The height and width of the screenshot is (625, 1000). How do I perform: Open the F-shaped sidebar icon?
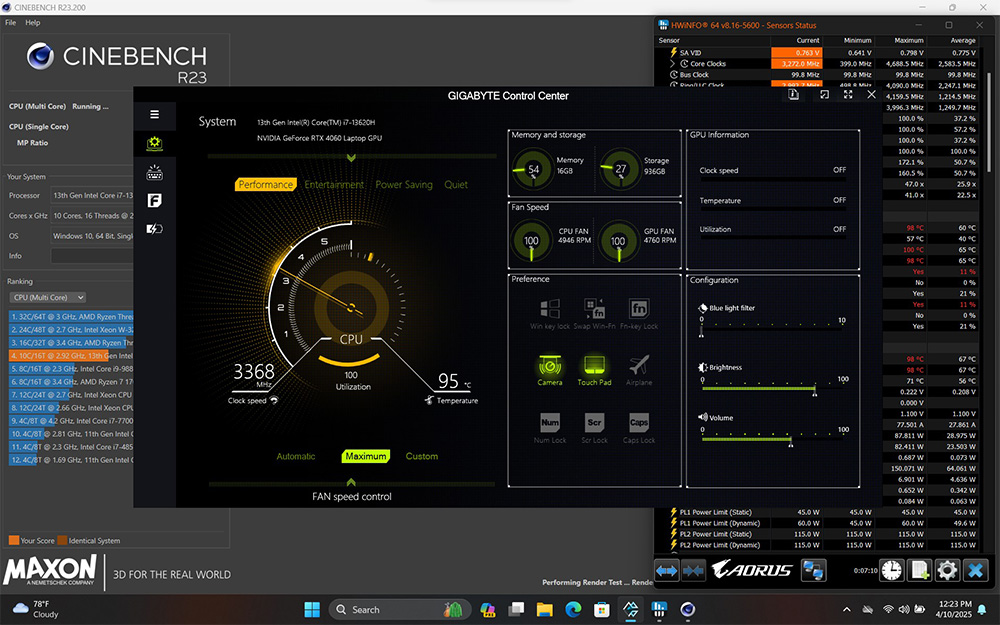(x=154, y=201)
